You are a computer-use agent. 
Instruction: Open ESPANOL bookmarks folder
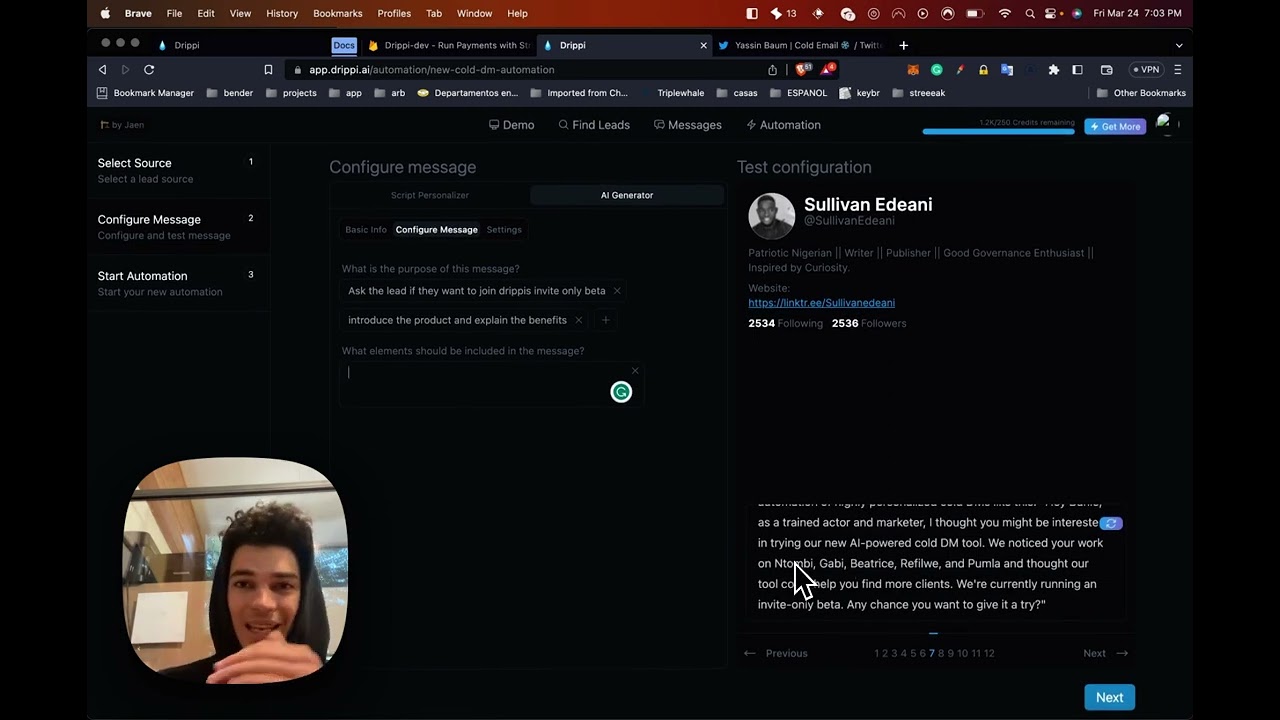(798, 93)
